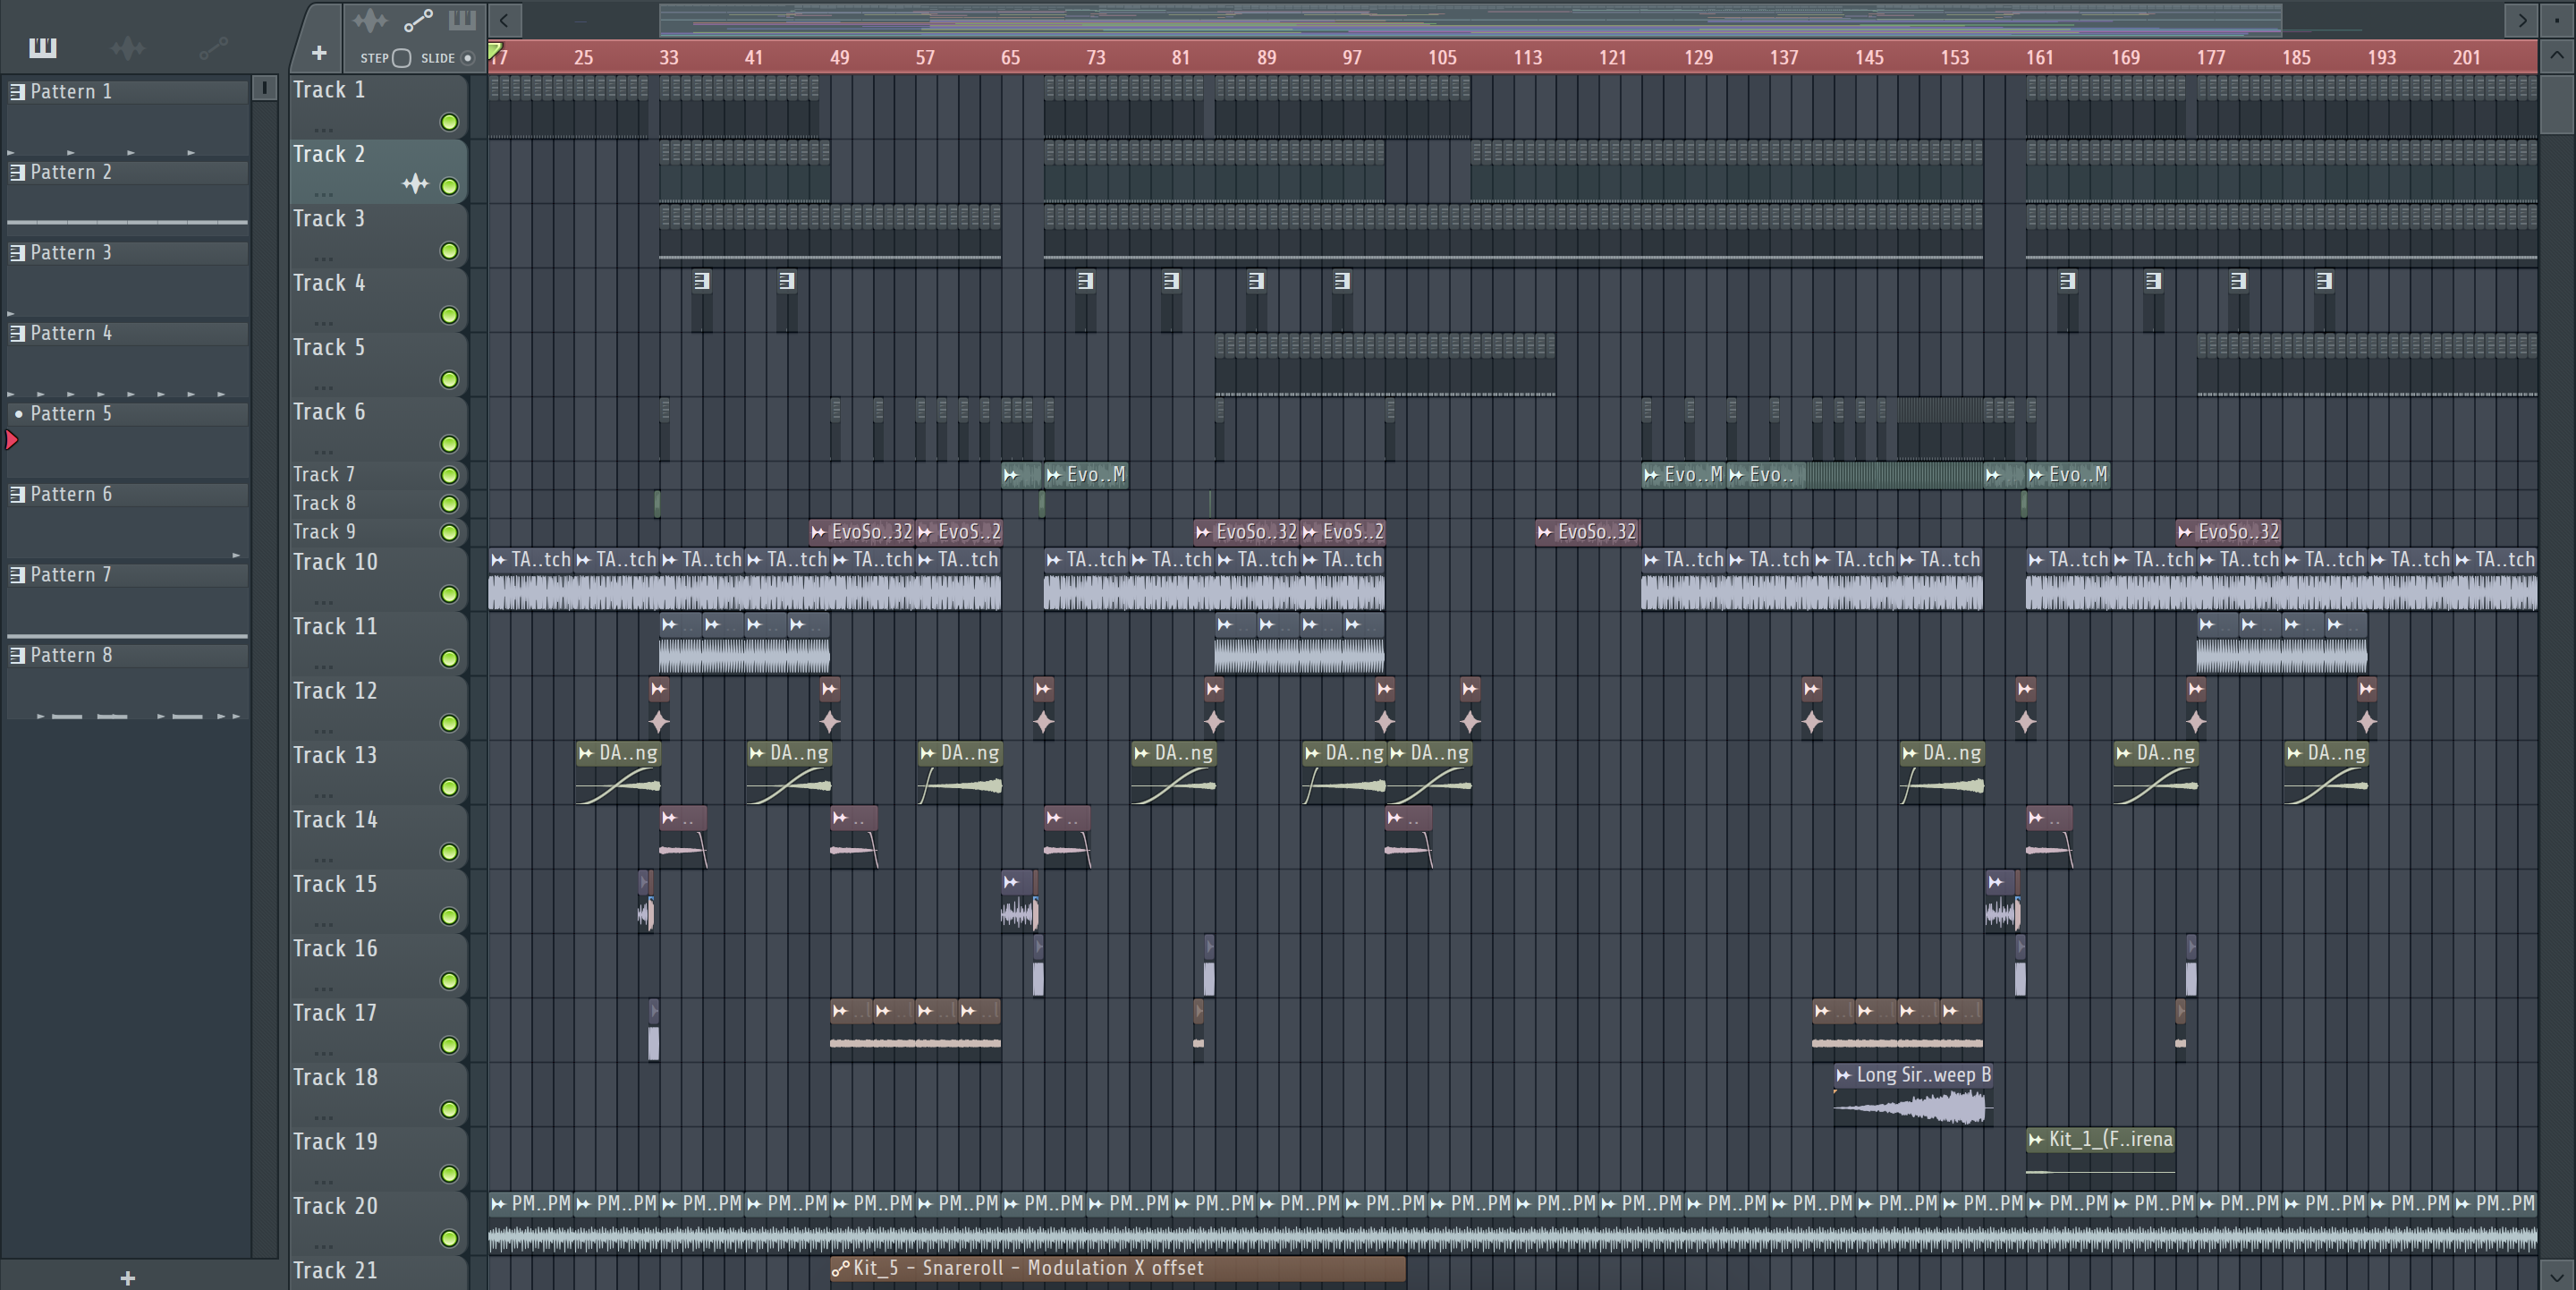
Task: Click the playlist vertical scroll up arrow
Action: click(2557, 55)
